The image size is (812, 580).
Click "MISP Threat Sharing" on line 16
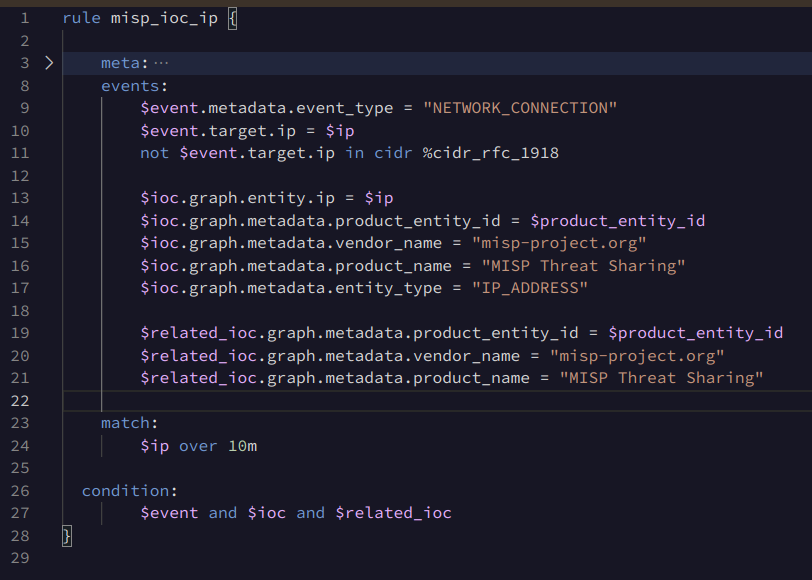[x=584, y=266]
